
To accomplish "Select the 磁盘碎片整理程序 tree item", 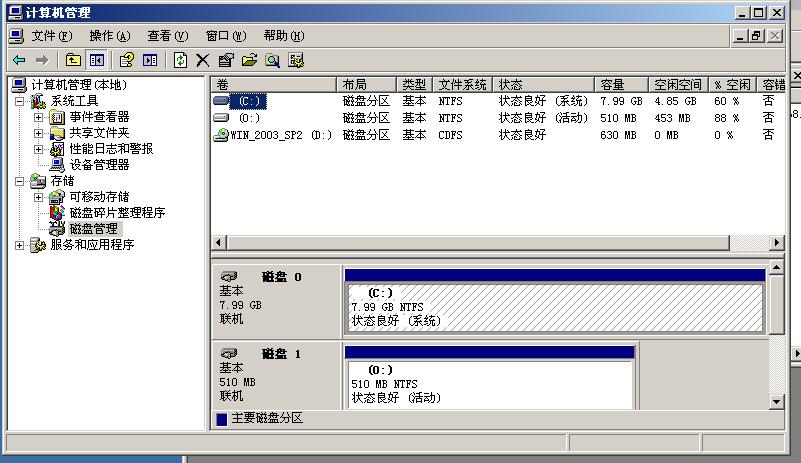I will pos(117,213).
